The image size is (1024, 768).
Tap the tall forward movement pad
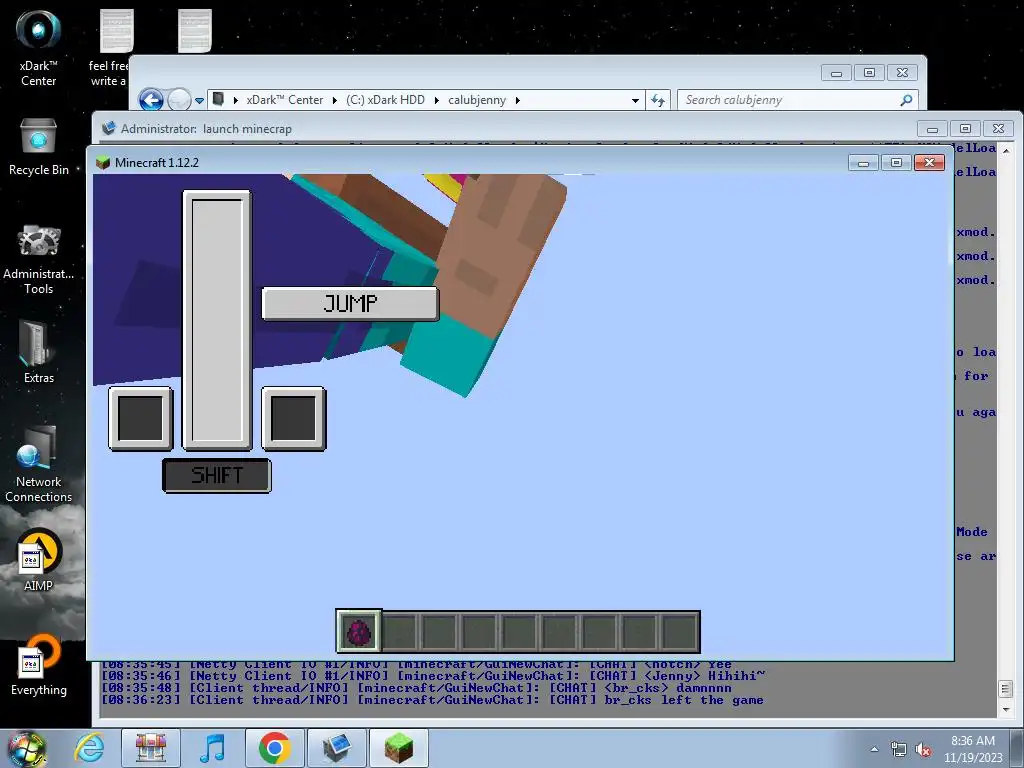[217, 320]
